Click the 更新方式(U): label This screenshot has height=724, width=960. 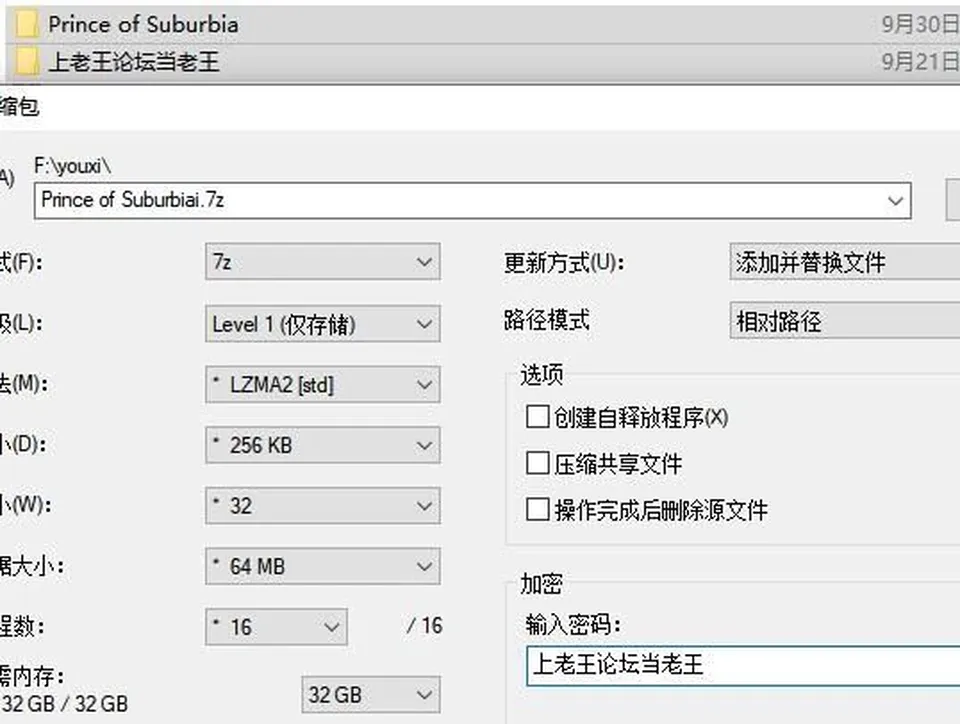(x=564, y=263)
